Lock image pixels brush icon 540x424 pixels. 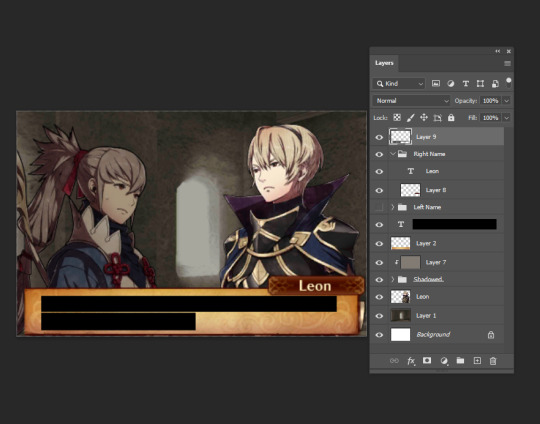pyautogui.click(x=410, y=118)
